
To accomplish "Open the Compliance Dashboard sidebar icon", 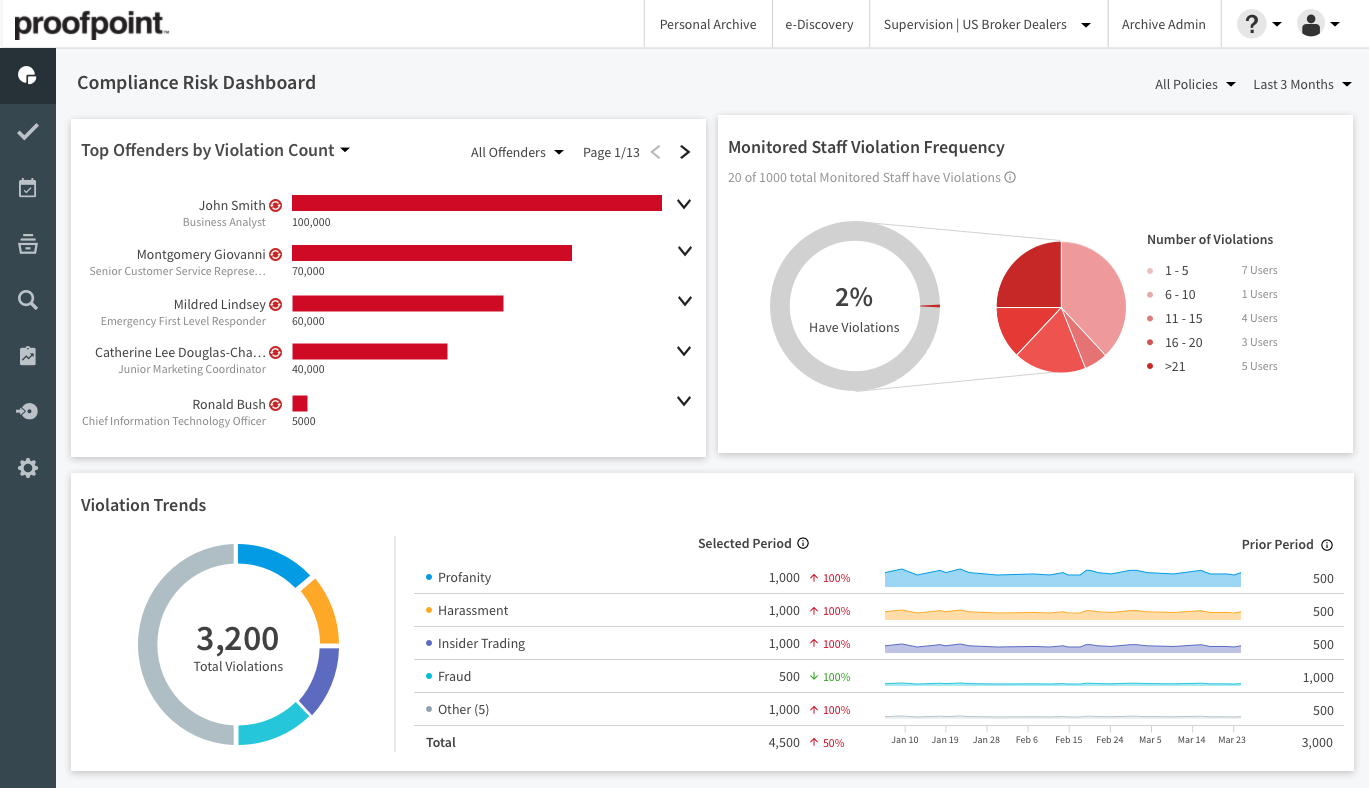I will point(27,75).
